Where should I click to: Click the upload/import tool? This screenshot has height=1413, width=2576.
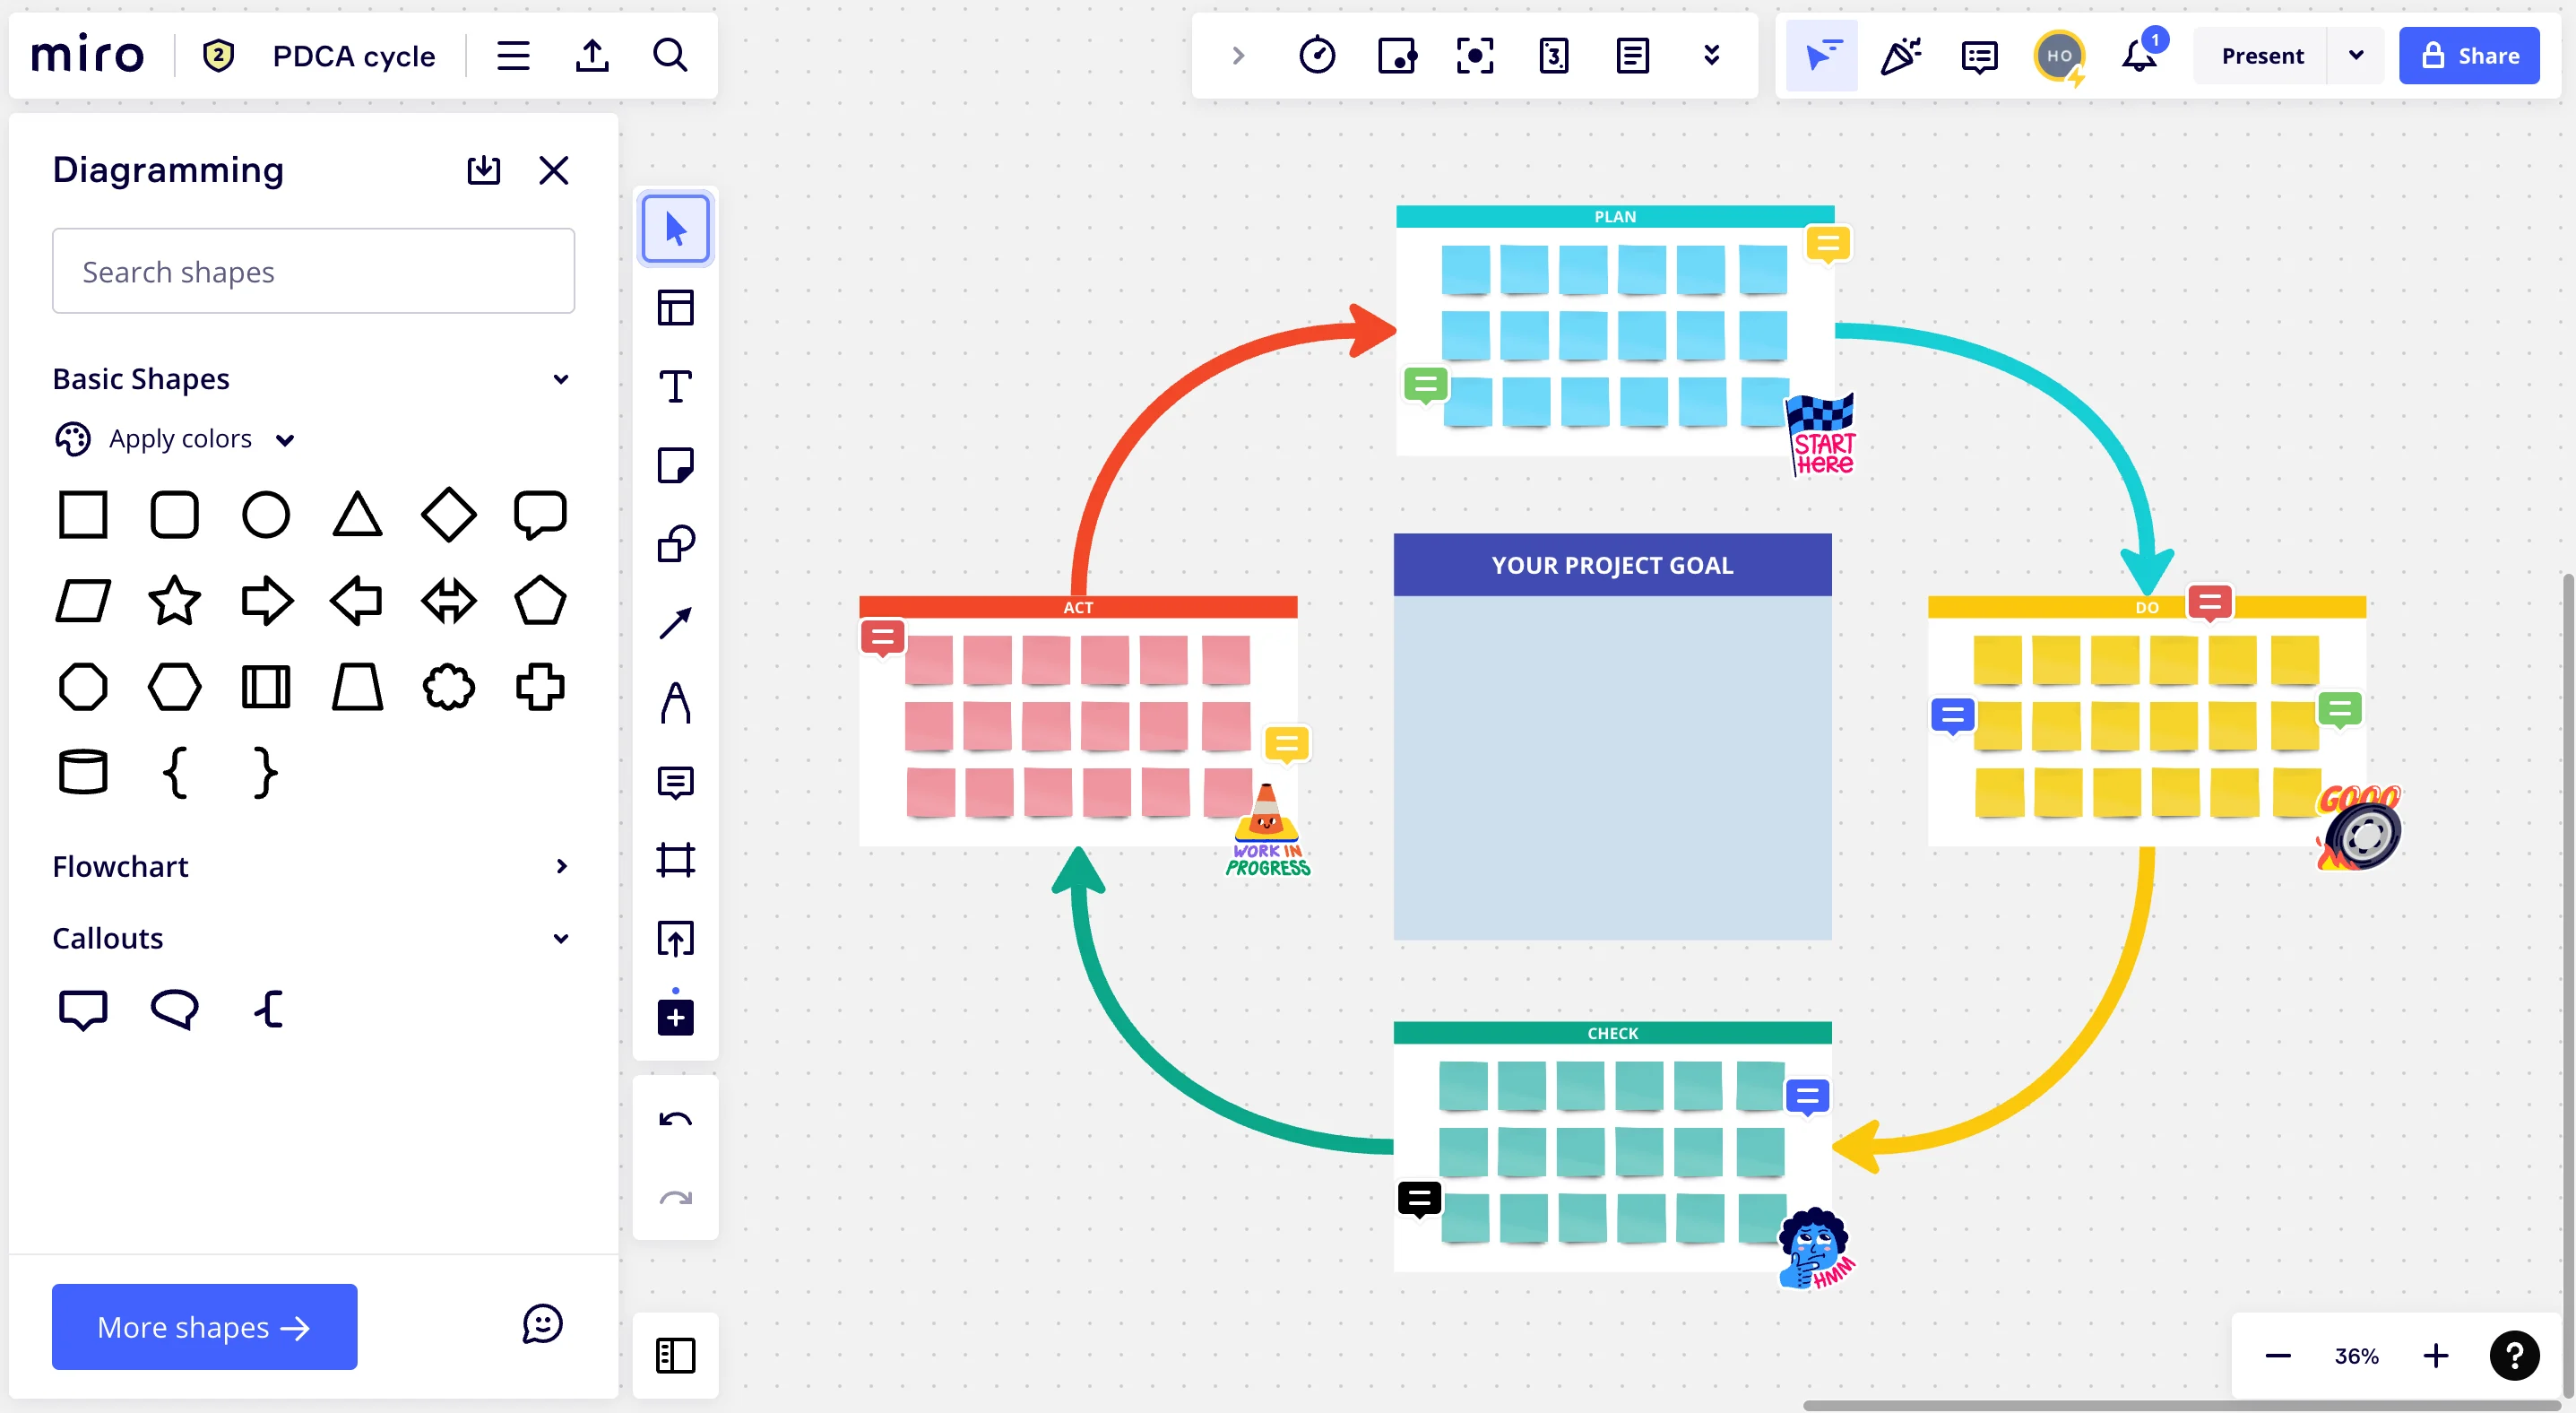click(x=592, y=56)
